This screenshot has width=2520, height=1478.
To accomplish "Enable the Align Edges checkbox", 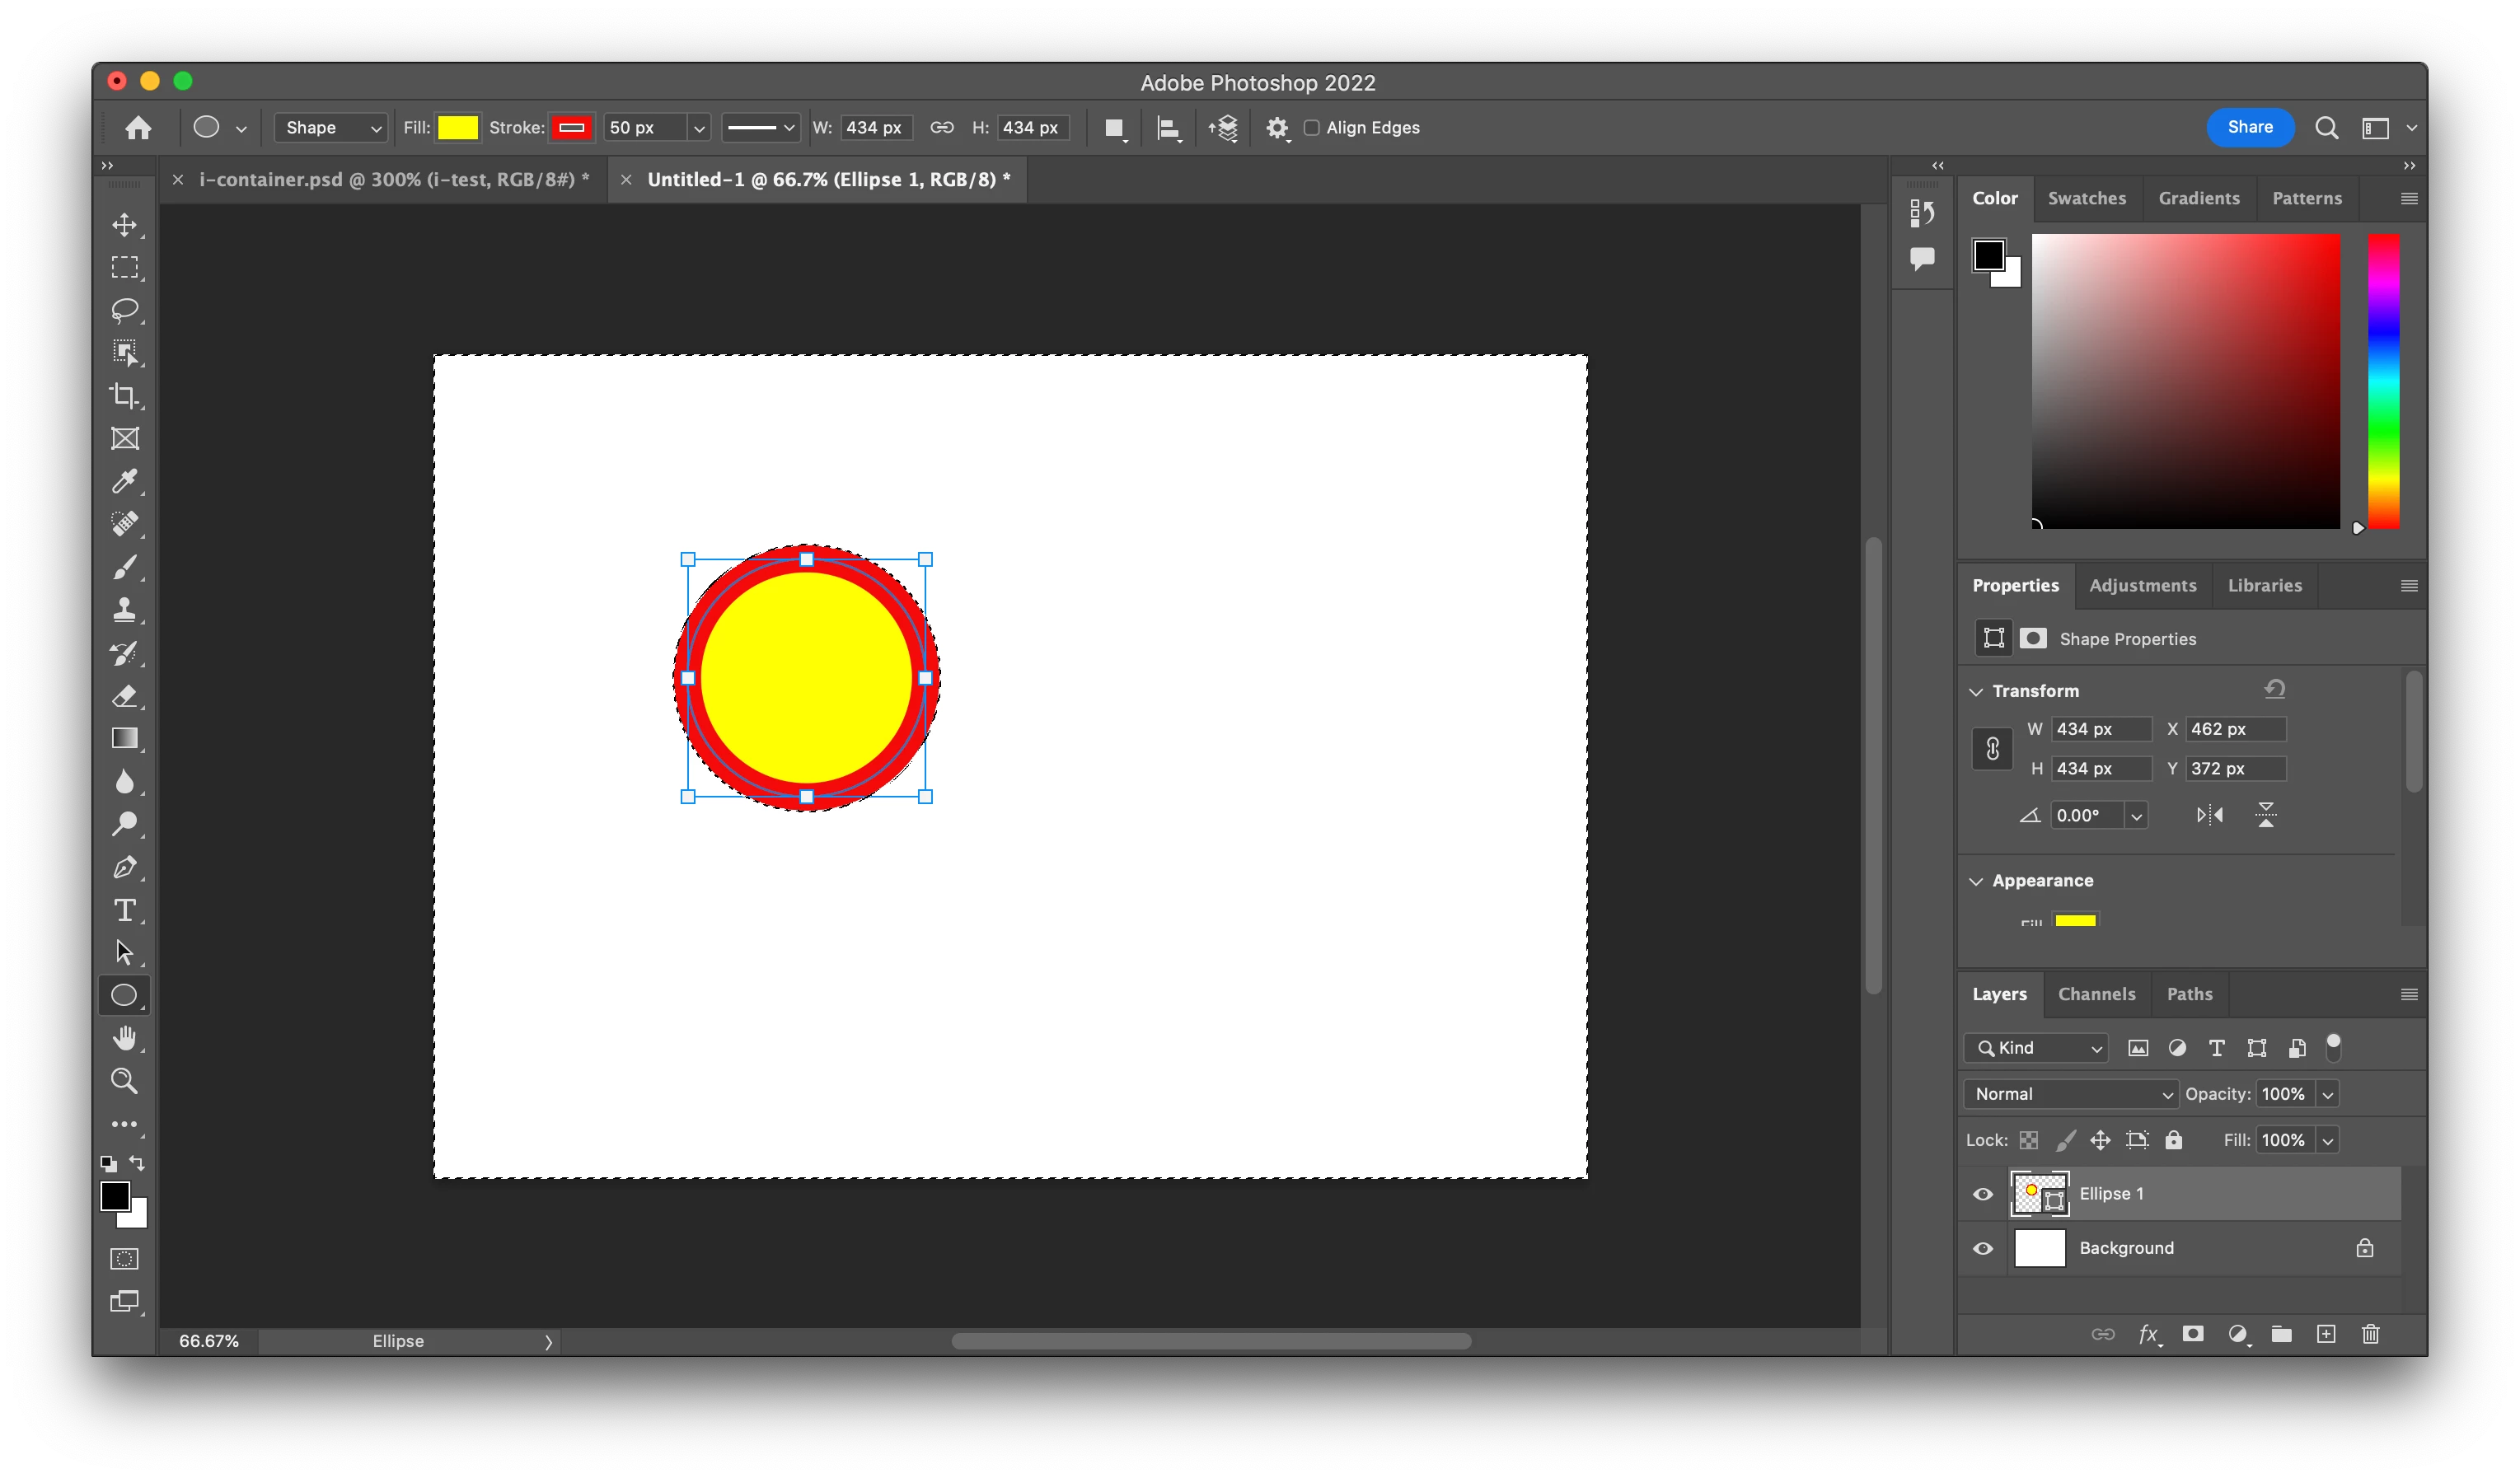I will tap(1312, 128).
